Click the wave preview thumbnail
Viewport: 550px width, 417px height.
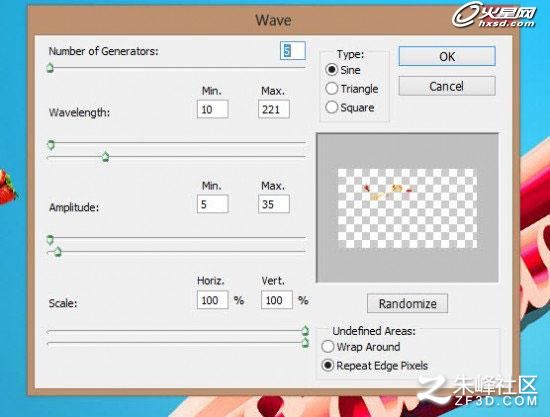407,208
